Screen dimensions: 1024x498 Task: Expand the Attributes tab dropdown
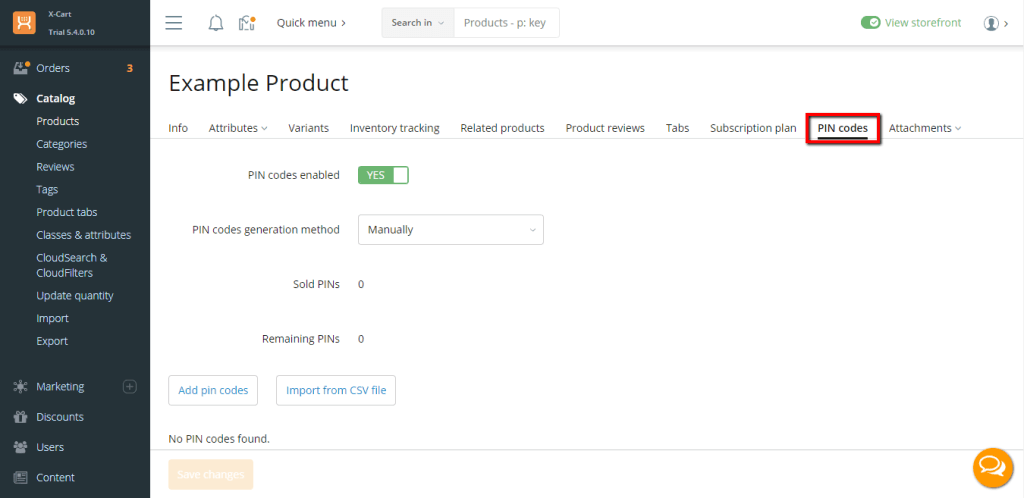238,128
